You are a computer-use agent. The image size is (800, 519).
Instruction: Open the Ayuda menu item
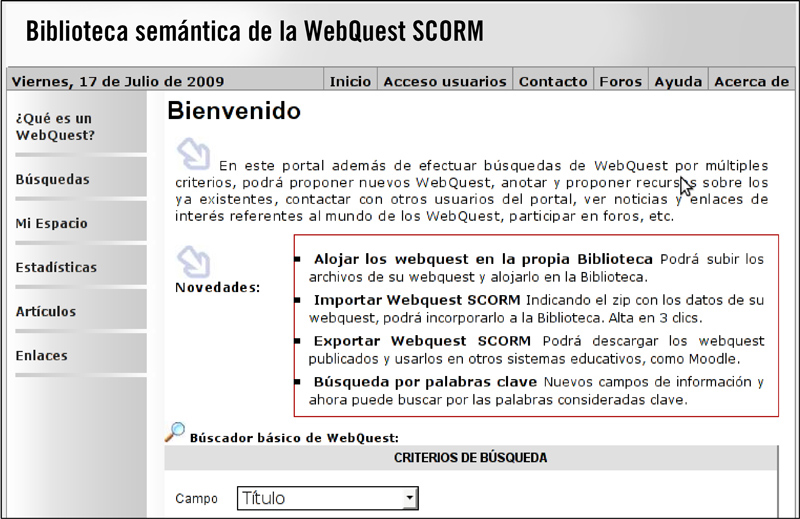coord(678,81)
